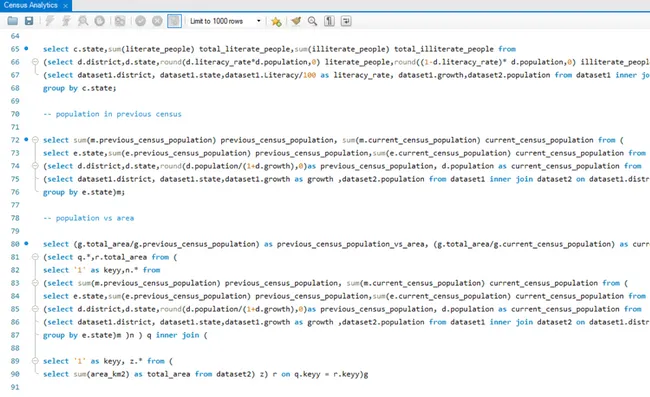Stop the running query

click(99, 21)
